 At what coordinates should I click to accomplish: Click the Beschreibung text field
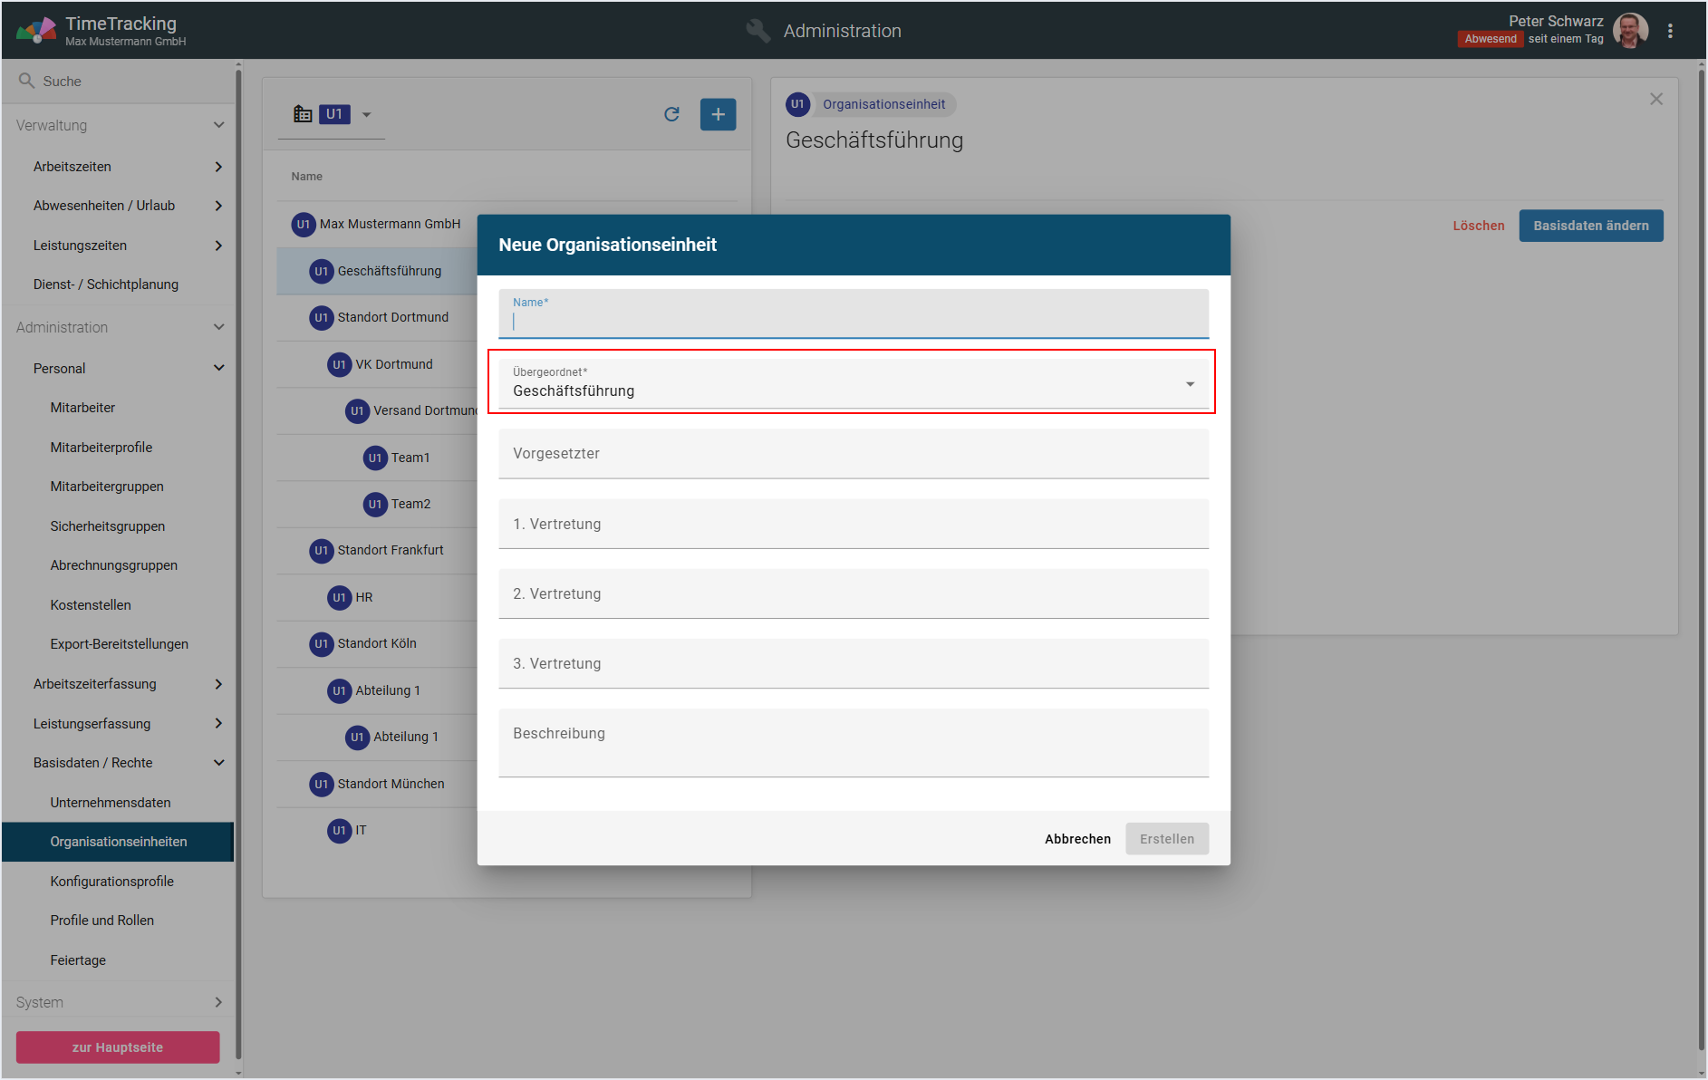[x=852, y=742]
